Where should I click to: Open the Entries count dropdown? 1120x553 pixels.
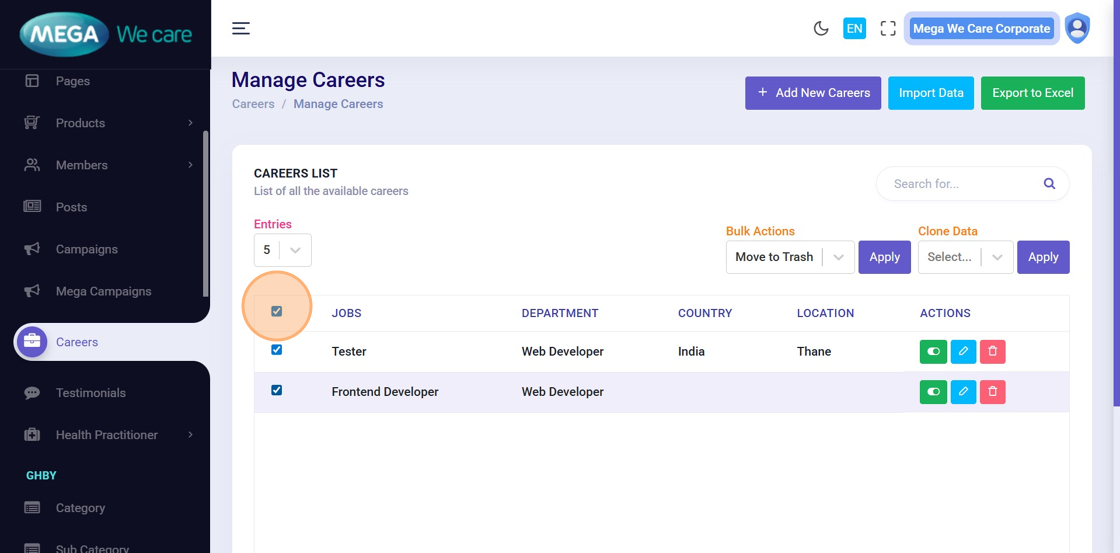click(x=283, y=250)
